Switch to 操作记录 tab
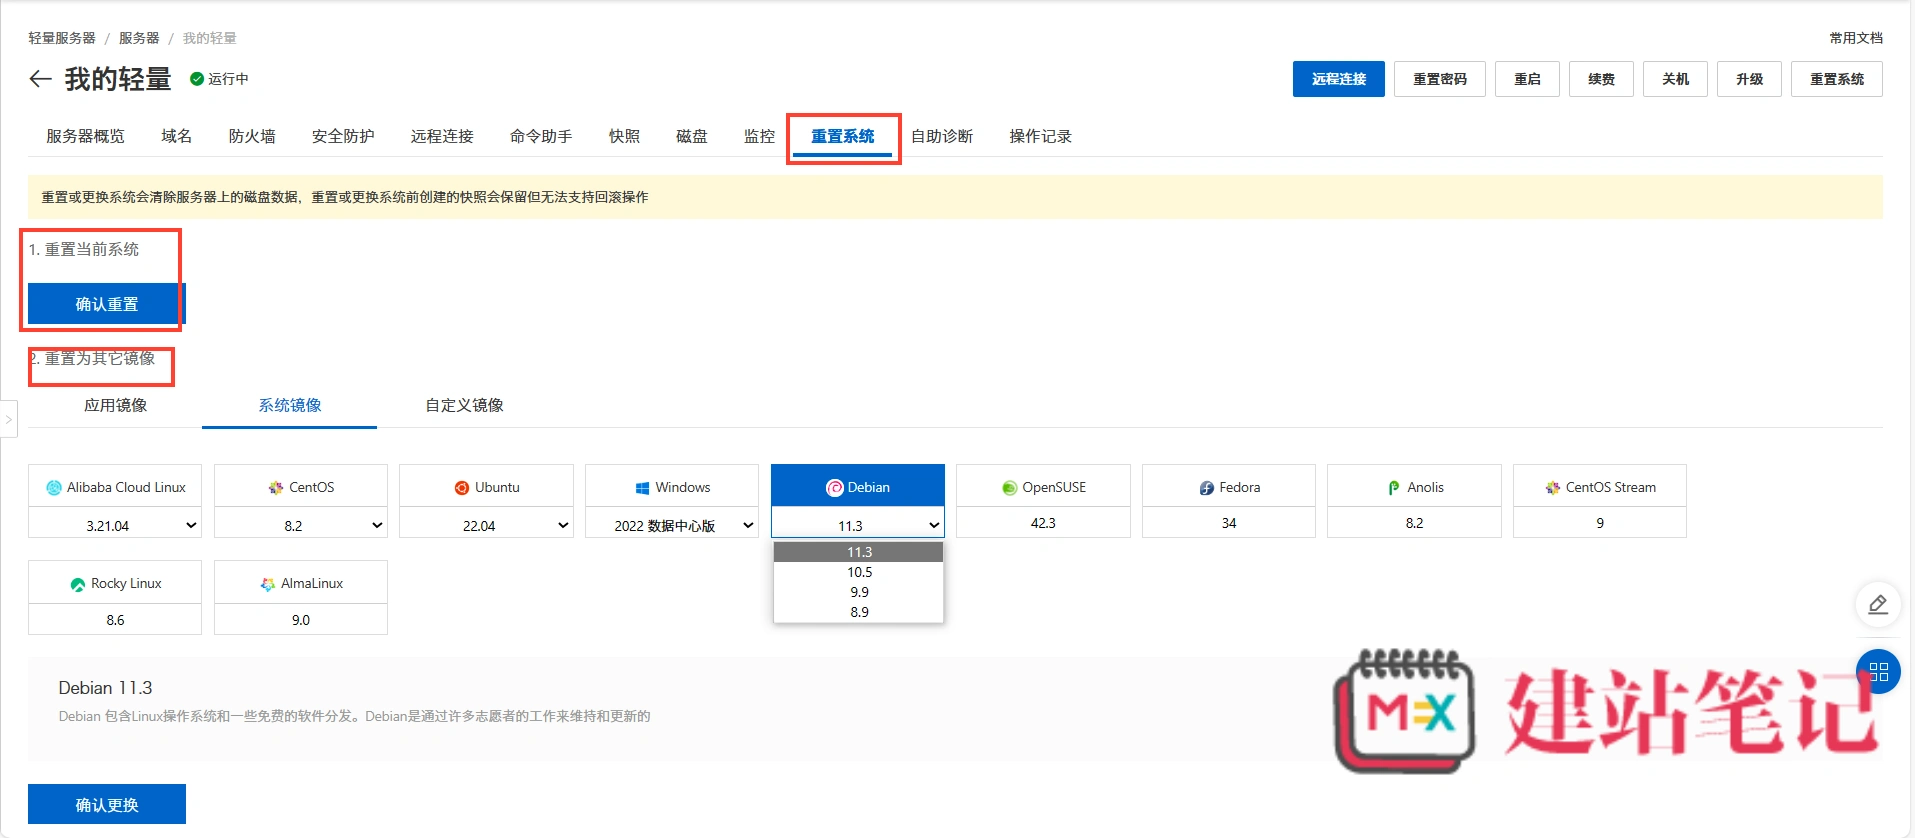Viewport: 1915px width, 838px height. (1040, 136)
